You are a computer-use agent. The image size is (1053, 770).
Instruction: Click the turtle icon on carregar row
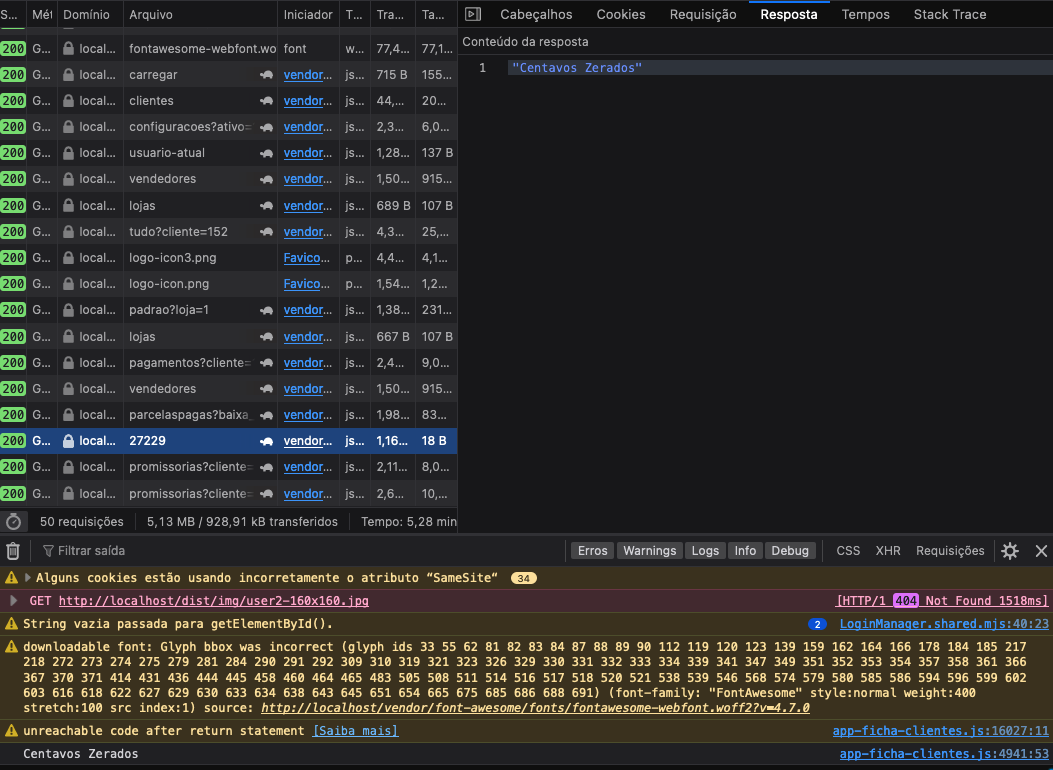coord(267,75)
